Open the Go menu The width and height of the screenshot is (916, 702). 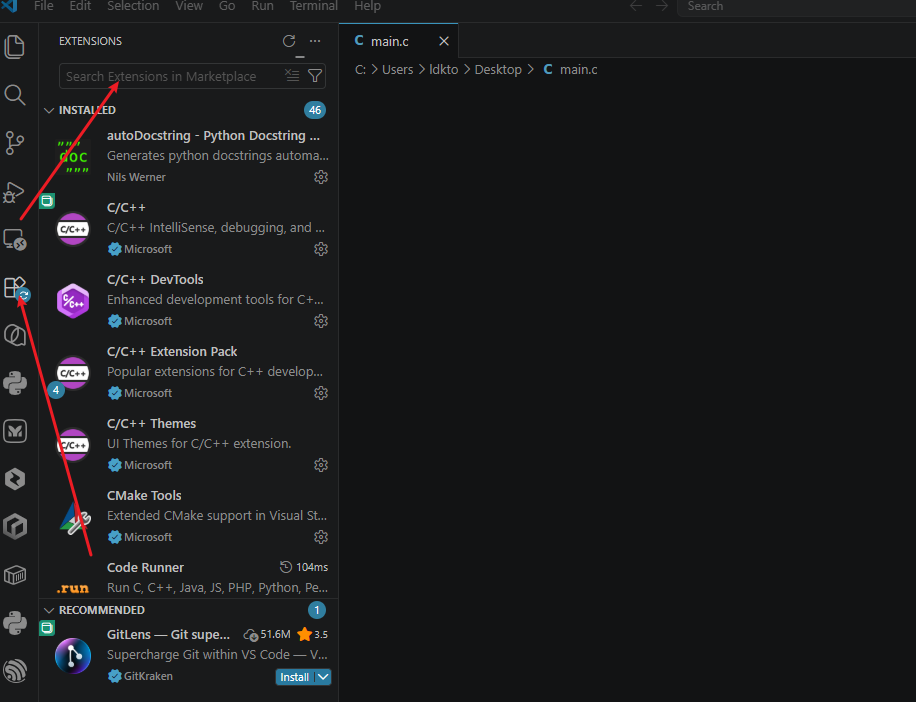coord(227,6)
